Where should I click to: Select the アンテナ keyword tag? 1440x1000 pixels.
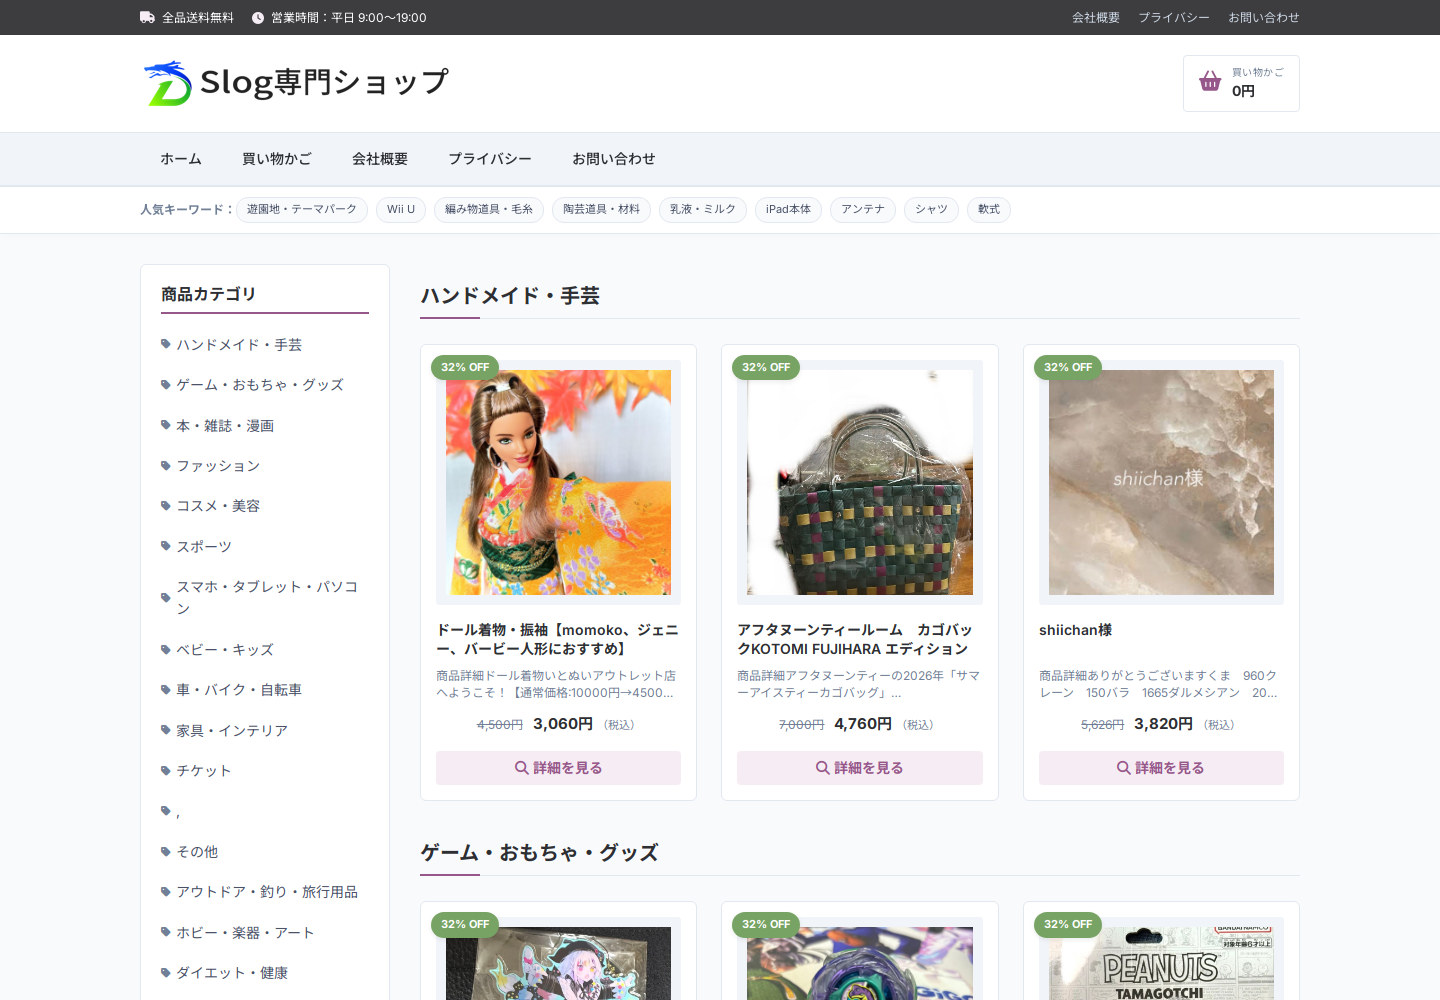point(863,209)
